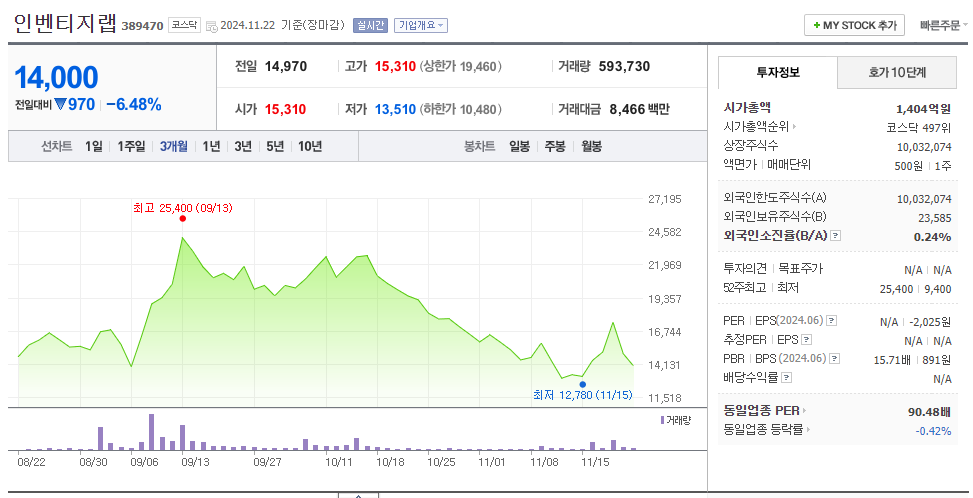Screen dimensions: 973x498
Task: Select the 10년 line chart period
Action: point(310,146)
